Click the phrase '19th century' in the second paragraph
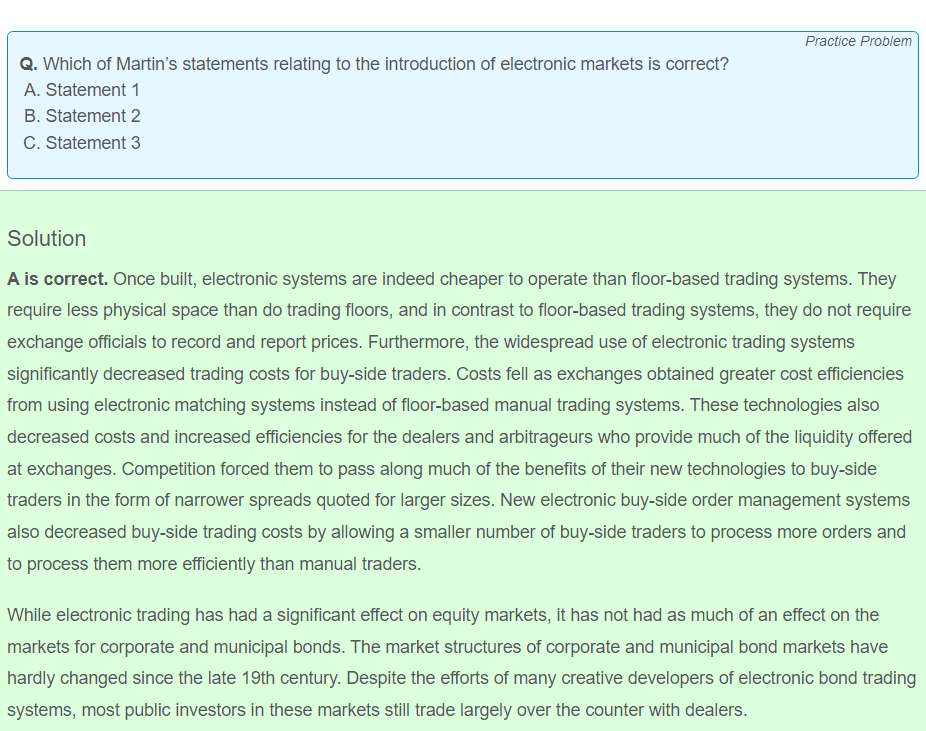The height and width of the screenshot is (731, 926). pyautogui.click(x=291, y=677)
